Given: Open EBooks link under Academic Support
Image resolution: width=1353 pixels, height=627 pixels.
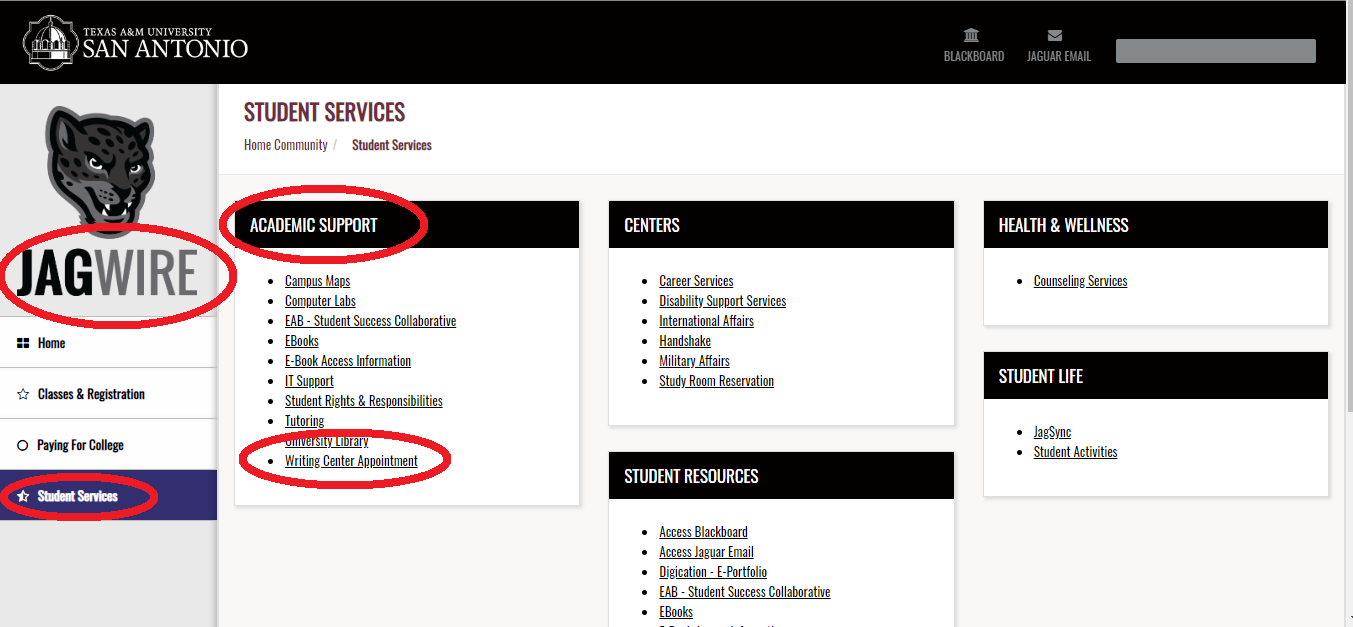Looking at the screenshot, I should 302,341.
